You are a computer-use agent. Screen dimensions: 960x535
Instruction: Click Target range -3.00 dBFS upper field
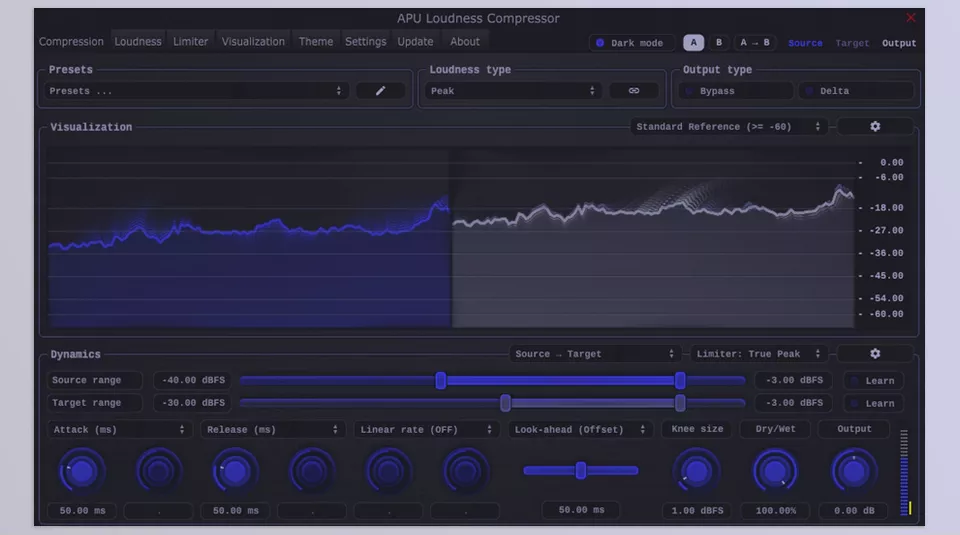coord(794,403)
